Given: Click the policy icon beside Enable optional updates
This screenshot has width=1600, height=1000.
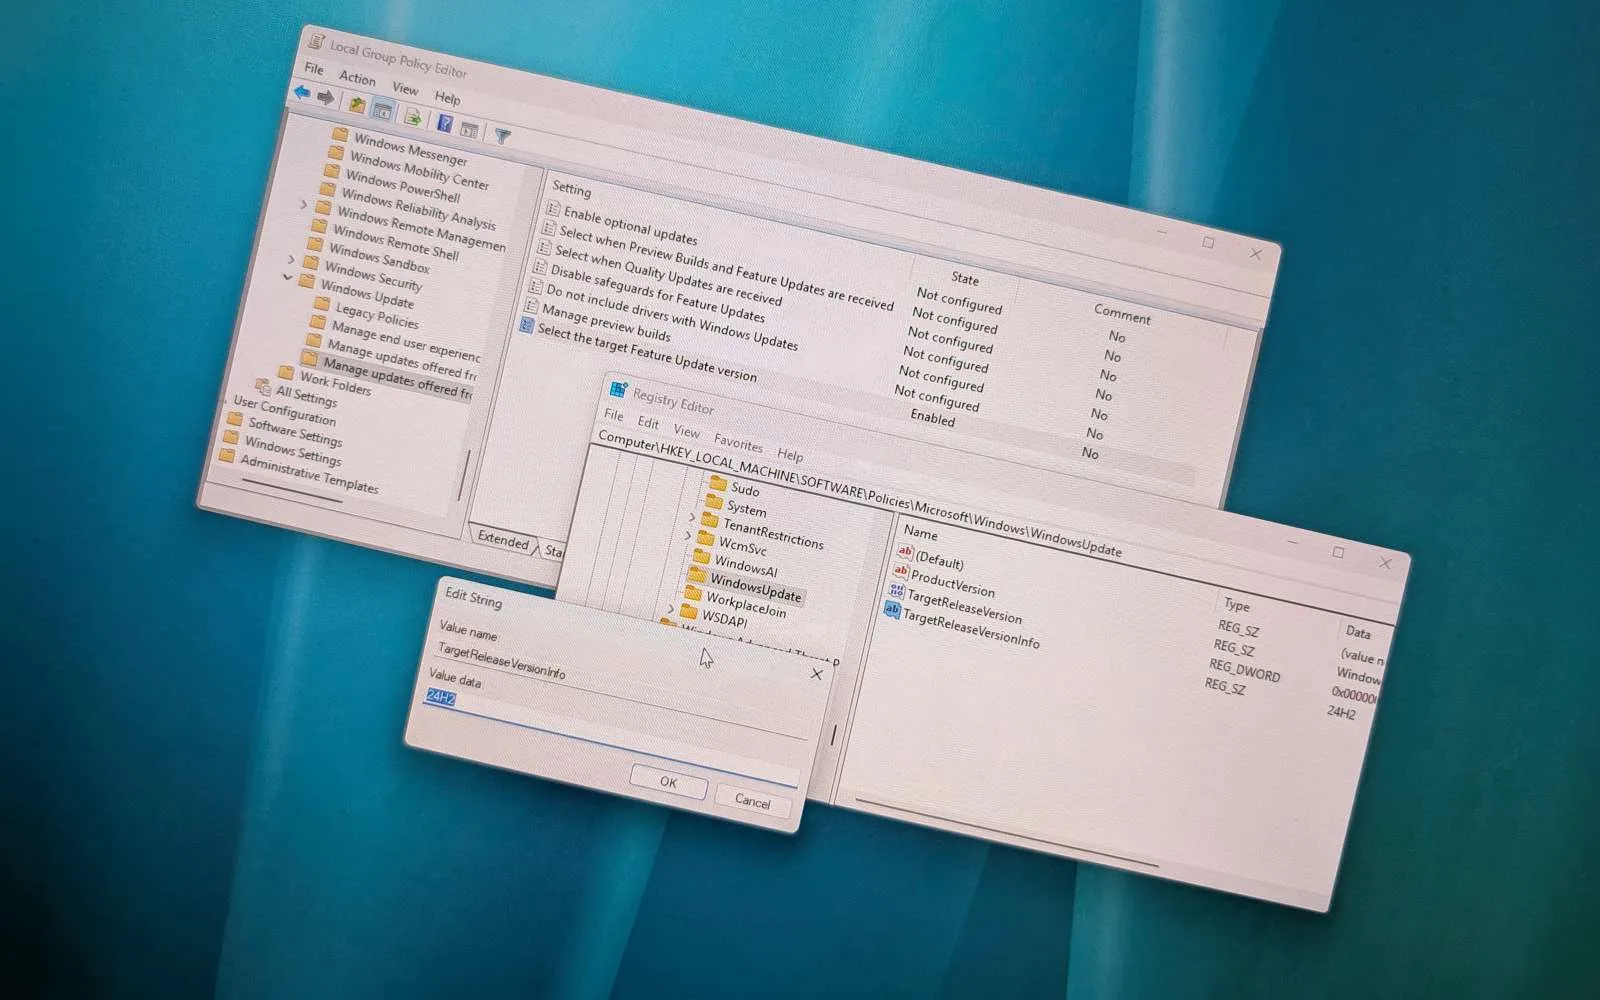Looking at the screenshot, I should (x=553, y=208).
